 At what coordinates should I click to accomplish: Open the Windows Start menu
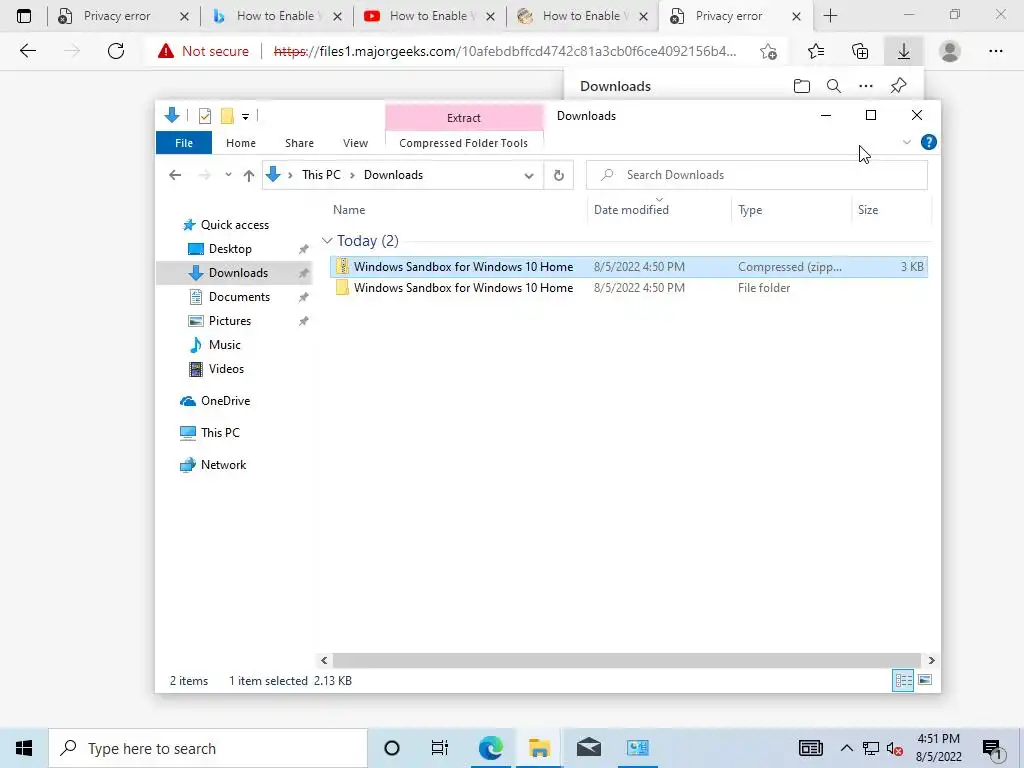[24, 748]
